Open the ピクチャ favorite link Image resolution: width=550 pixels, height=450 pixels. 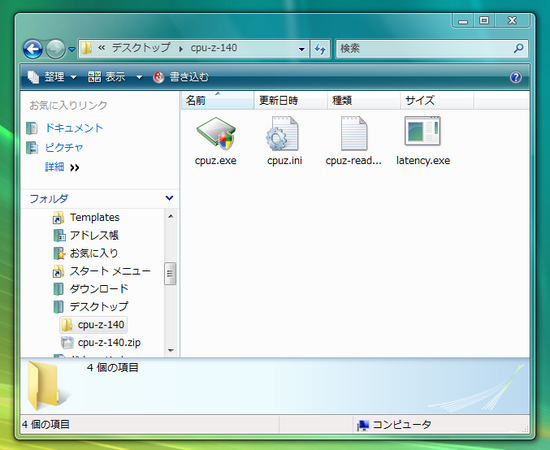[x=64, y=148]
